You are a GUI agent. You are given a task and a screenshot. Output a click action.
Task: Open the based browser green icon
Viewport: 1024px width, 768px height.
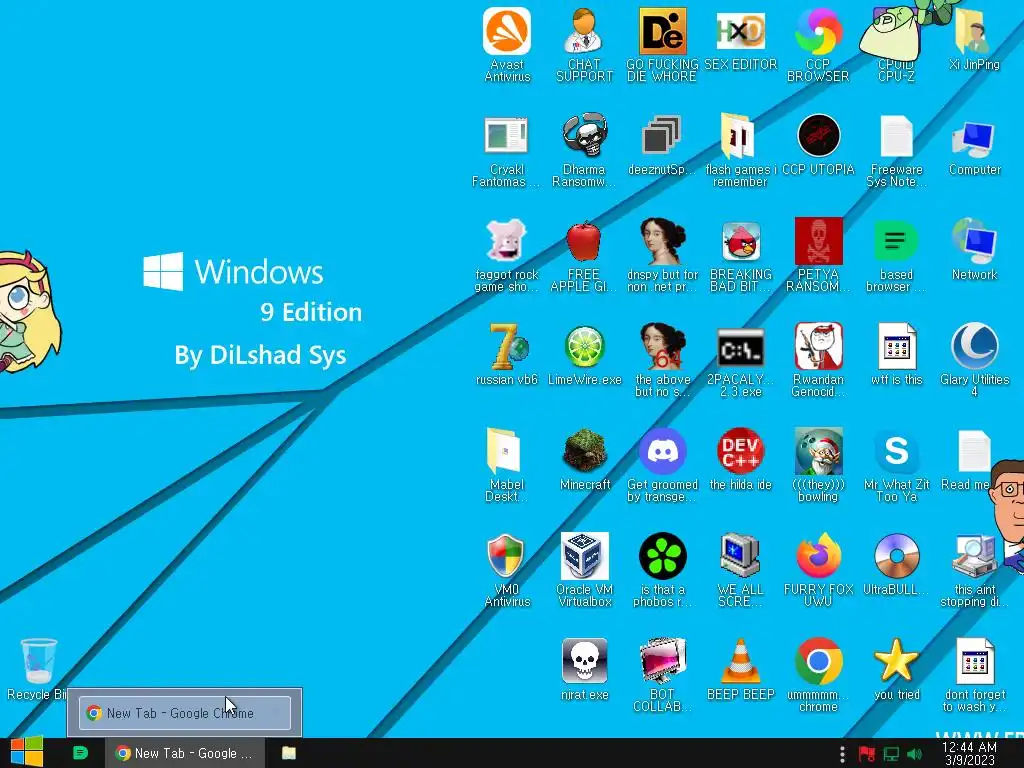coord(896,242)
